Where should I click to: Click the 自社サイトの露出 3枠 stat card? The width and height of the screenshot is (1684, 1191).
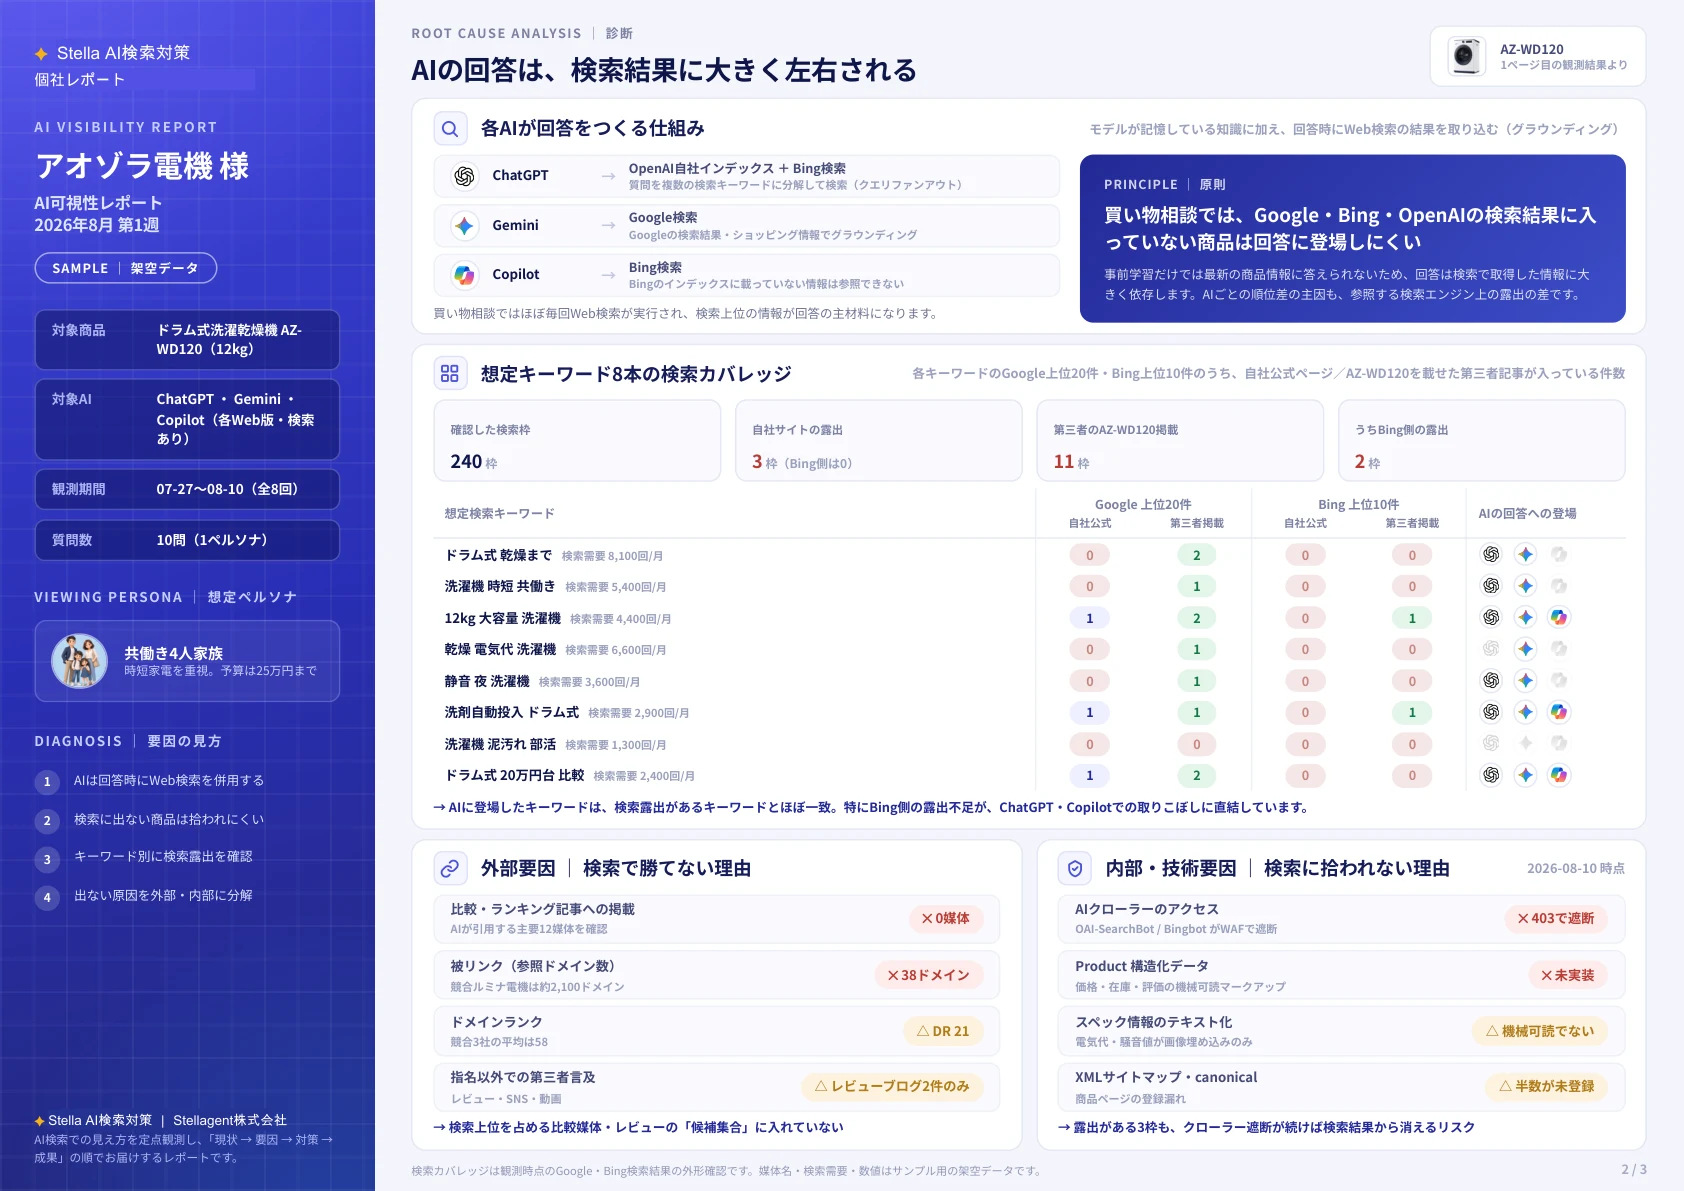pos(879,441)
